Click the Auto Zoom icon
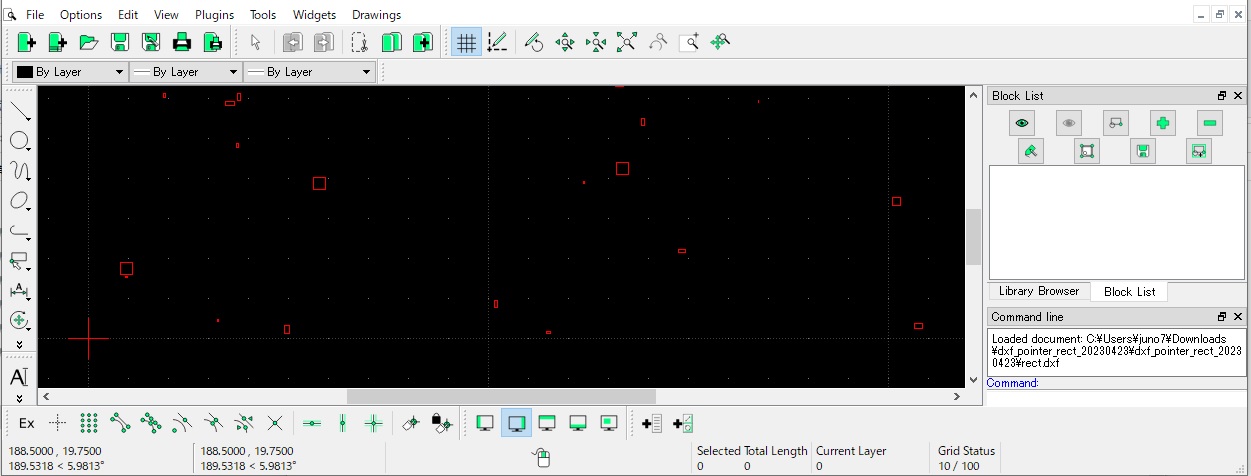The image size is (1251, 476). click(x=626, y=42)
